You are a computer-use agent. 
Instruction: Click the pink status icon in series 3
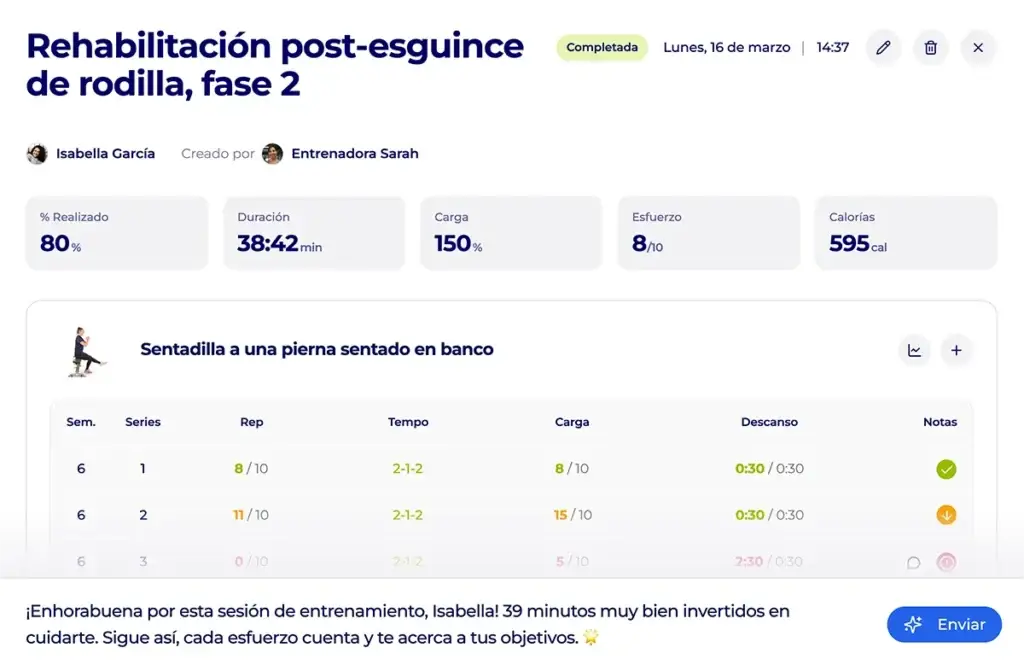click(x=946, y=562)
